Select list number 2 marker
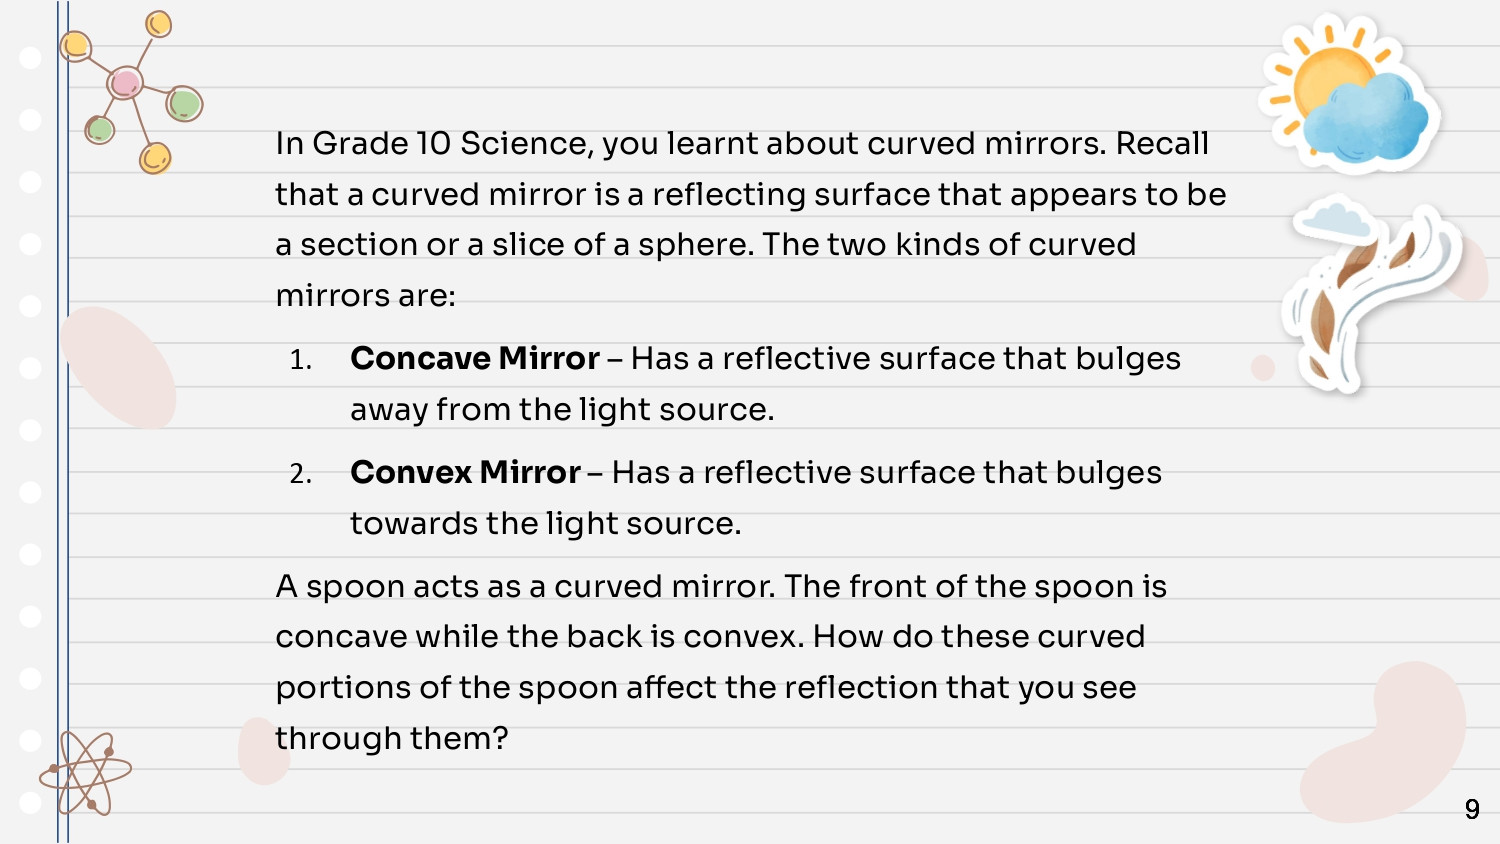The height and width of the screenshot is (844, 1500). coord(301,474)
